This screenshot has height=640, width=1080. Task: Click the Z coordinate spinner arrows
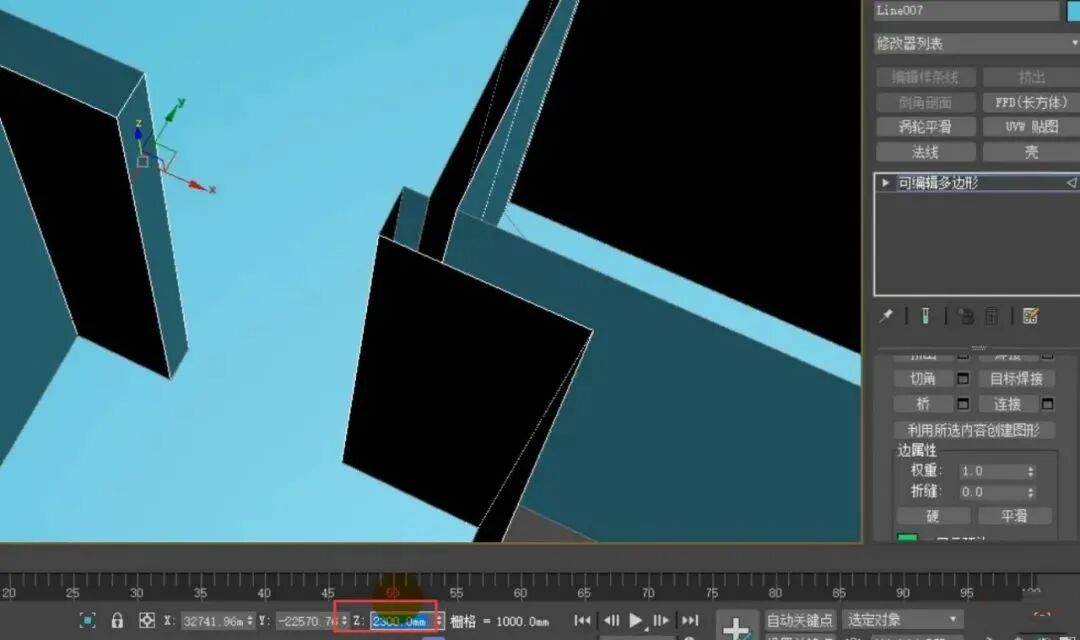439,621
